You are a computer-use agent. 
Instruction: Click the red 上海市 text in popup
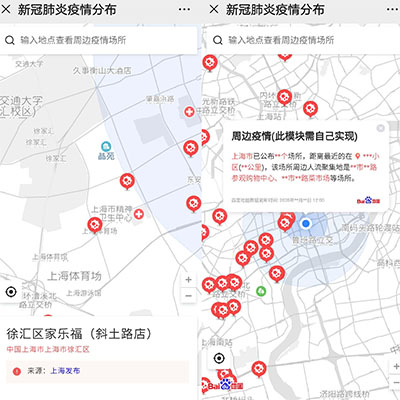pos(242,156)
